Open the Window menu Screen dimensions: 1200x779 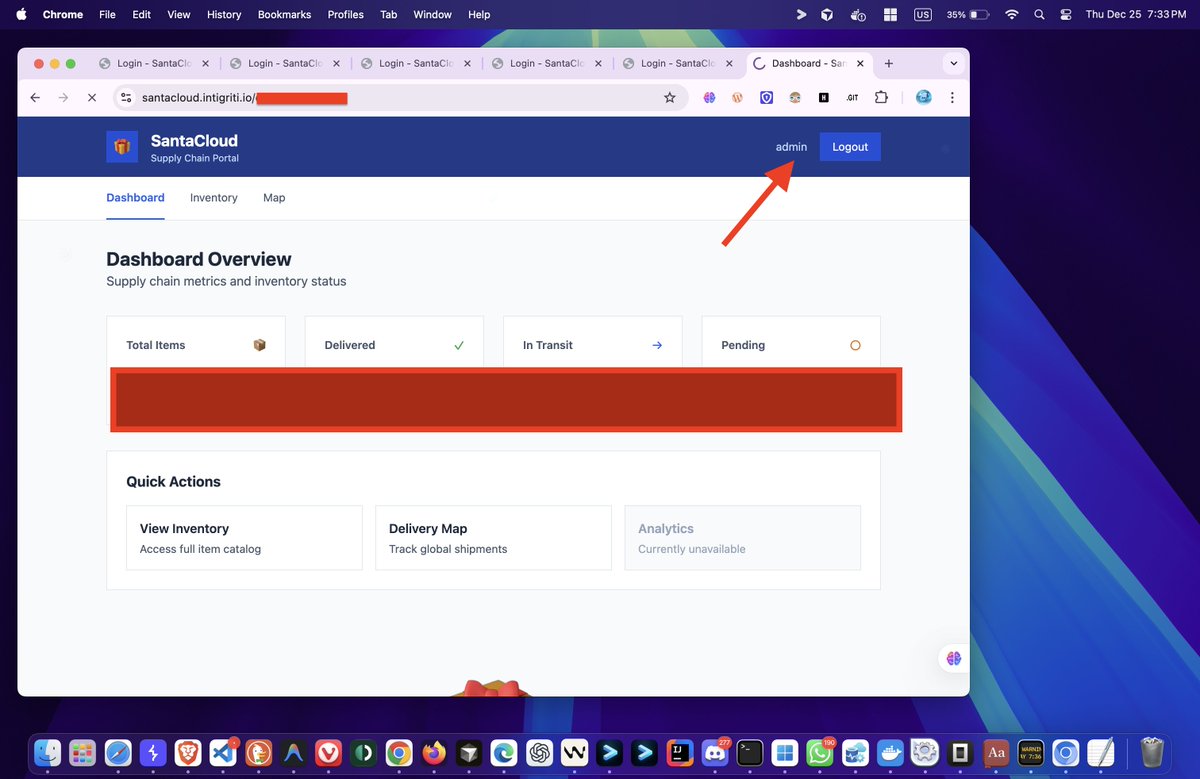pos(432,15)
